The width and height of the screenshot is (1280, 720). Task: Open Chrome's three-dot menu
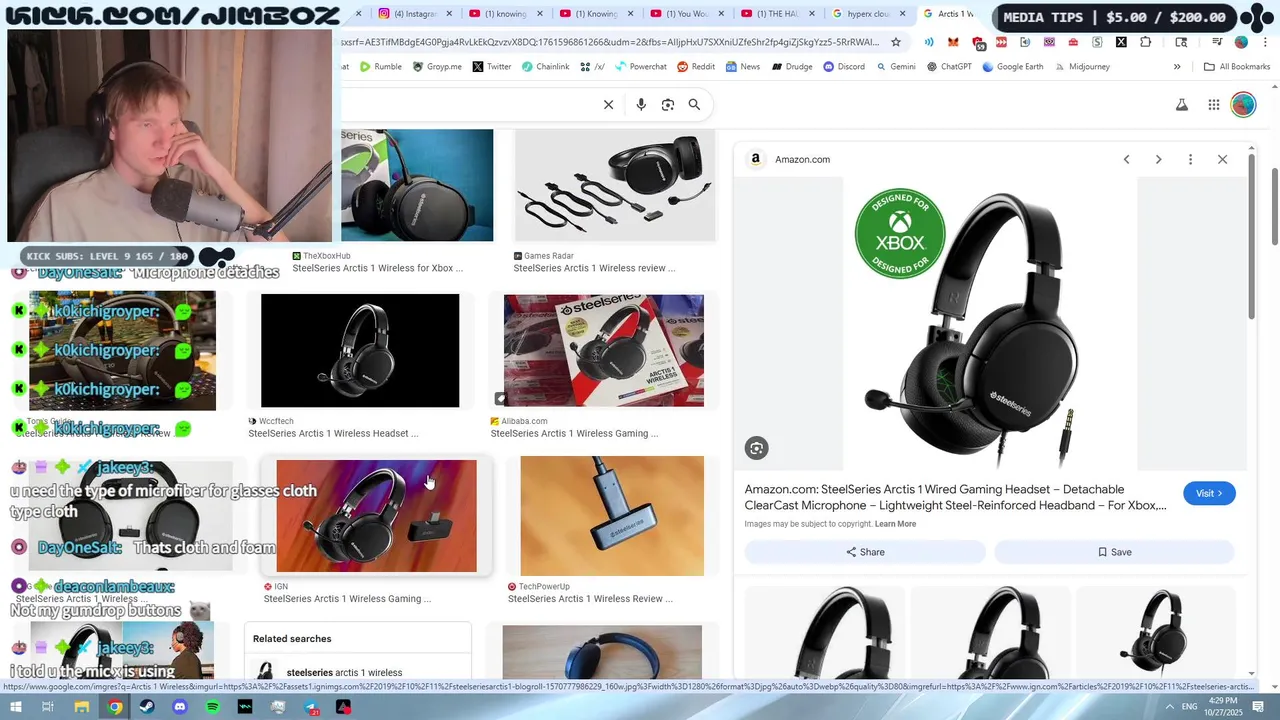coord(1263,42)
